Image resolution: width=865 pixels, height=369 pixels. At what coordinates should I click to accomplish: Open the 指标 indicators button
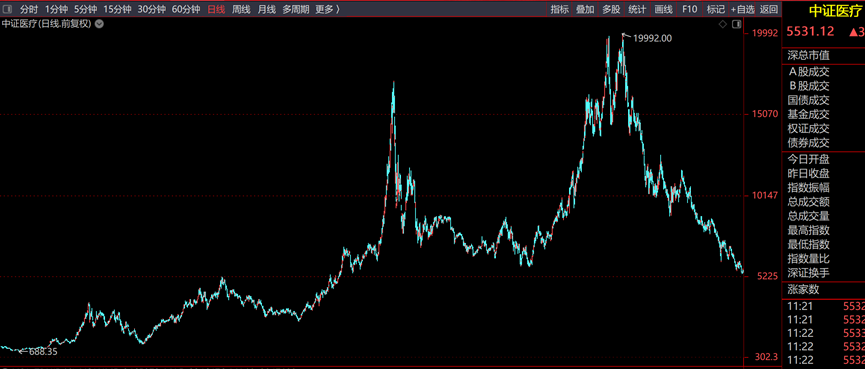[x=560, y=9]
